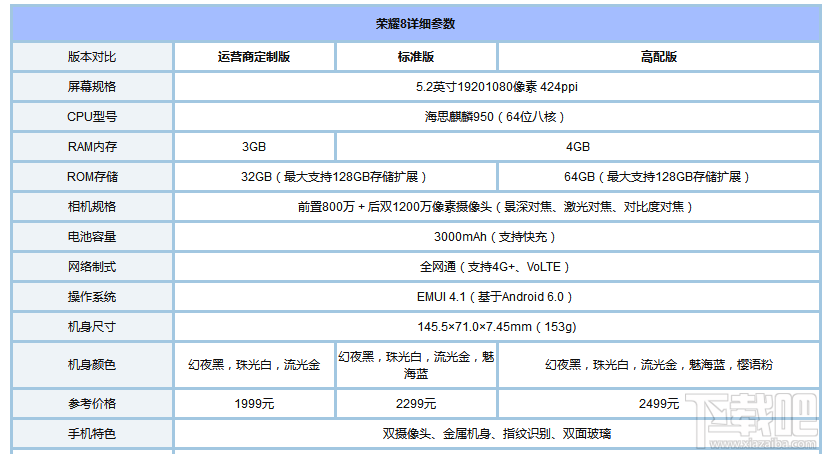
Task: Click the colors cell containing 樱语粉
Action: point(659,365)
